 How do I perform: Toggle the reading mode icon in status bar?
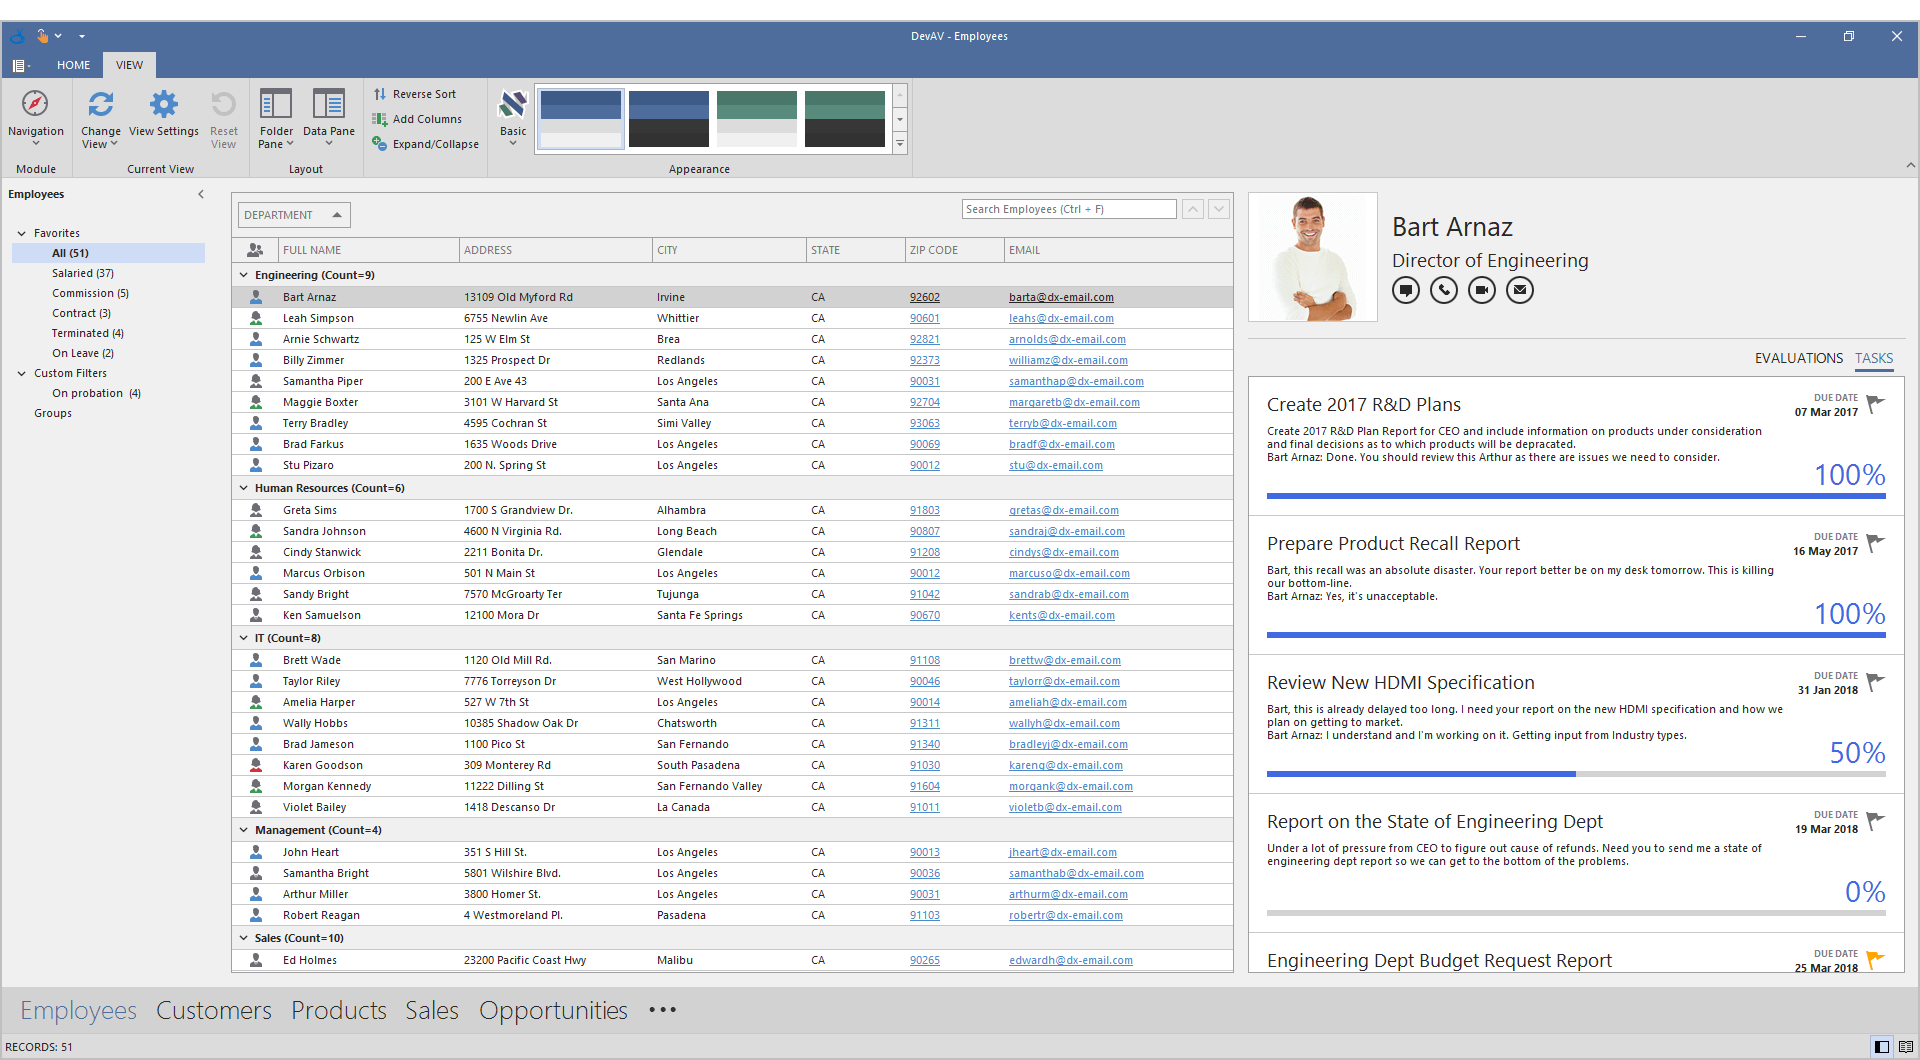point(1905,1047)
